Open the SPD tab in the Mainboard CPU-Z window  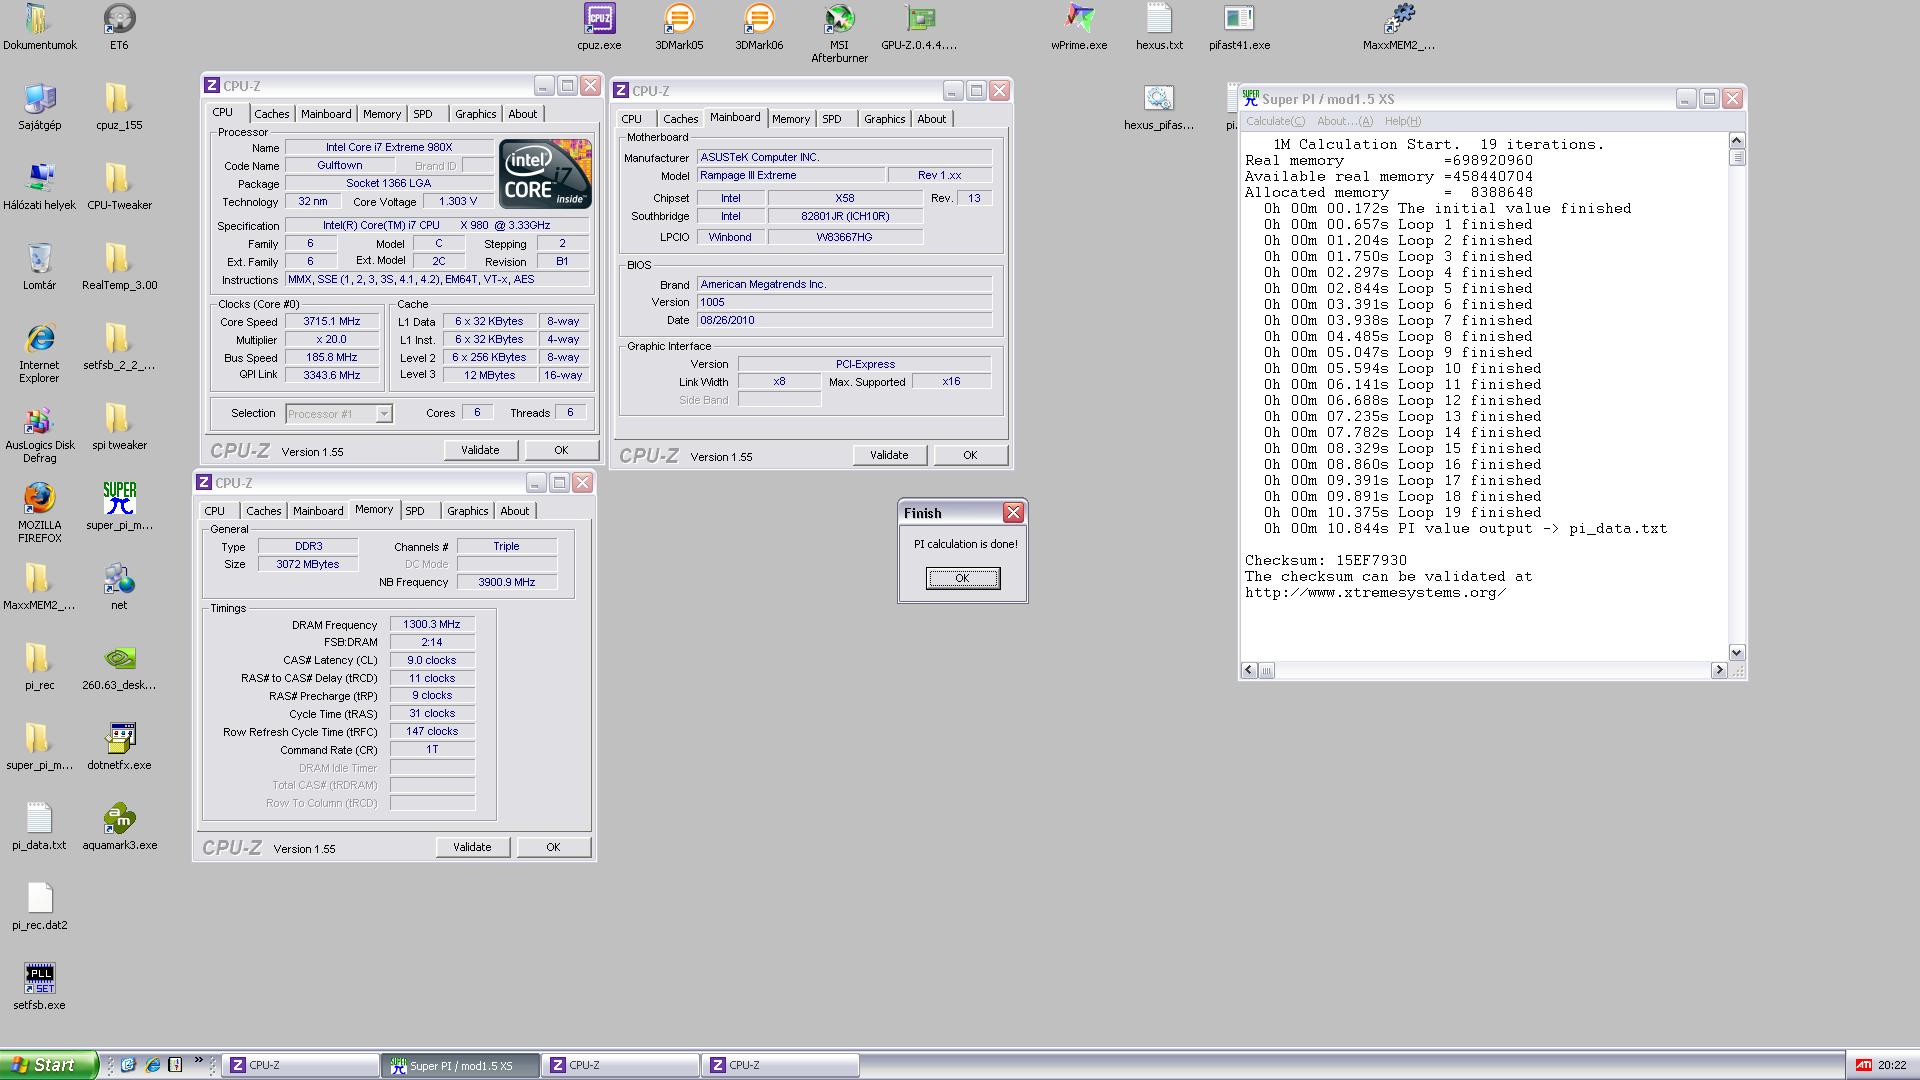(x=832, y=119)
